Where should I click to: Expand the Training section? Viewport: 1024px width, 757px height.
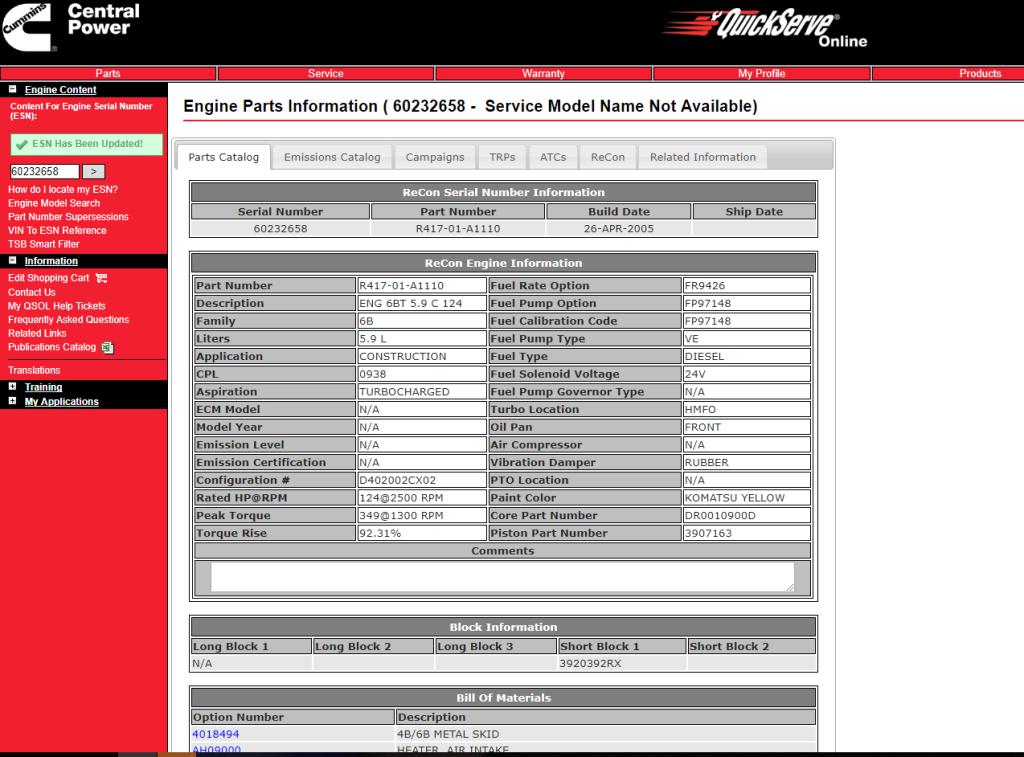13,387
